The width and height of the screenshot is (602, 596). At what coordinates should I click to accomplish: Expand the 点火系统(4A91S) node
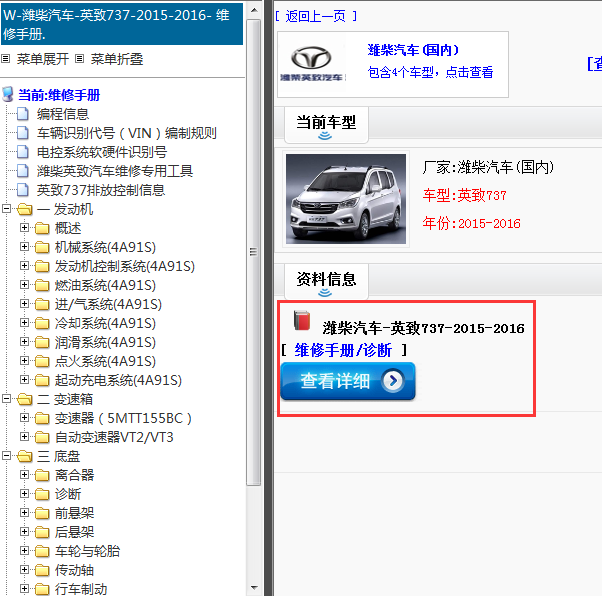click(x=24, y=361)
